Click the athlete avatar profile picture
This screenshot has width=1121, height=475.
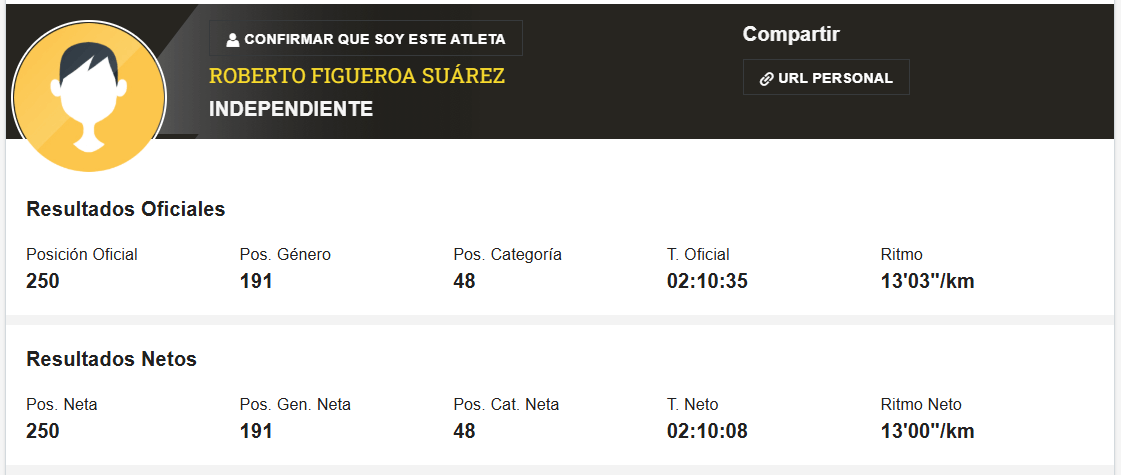[89, 97]
